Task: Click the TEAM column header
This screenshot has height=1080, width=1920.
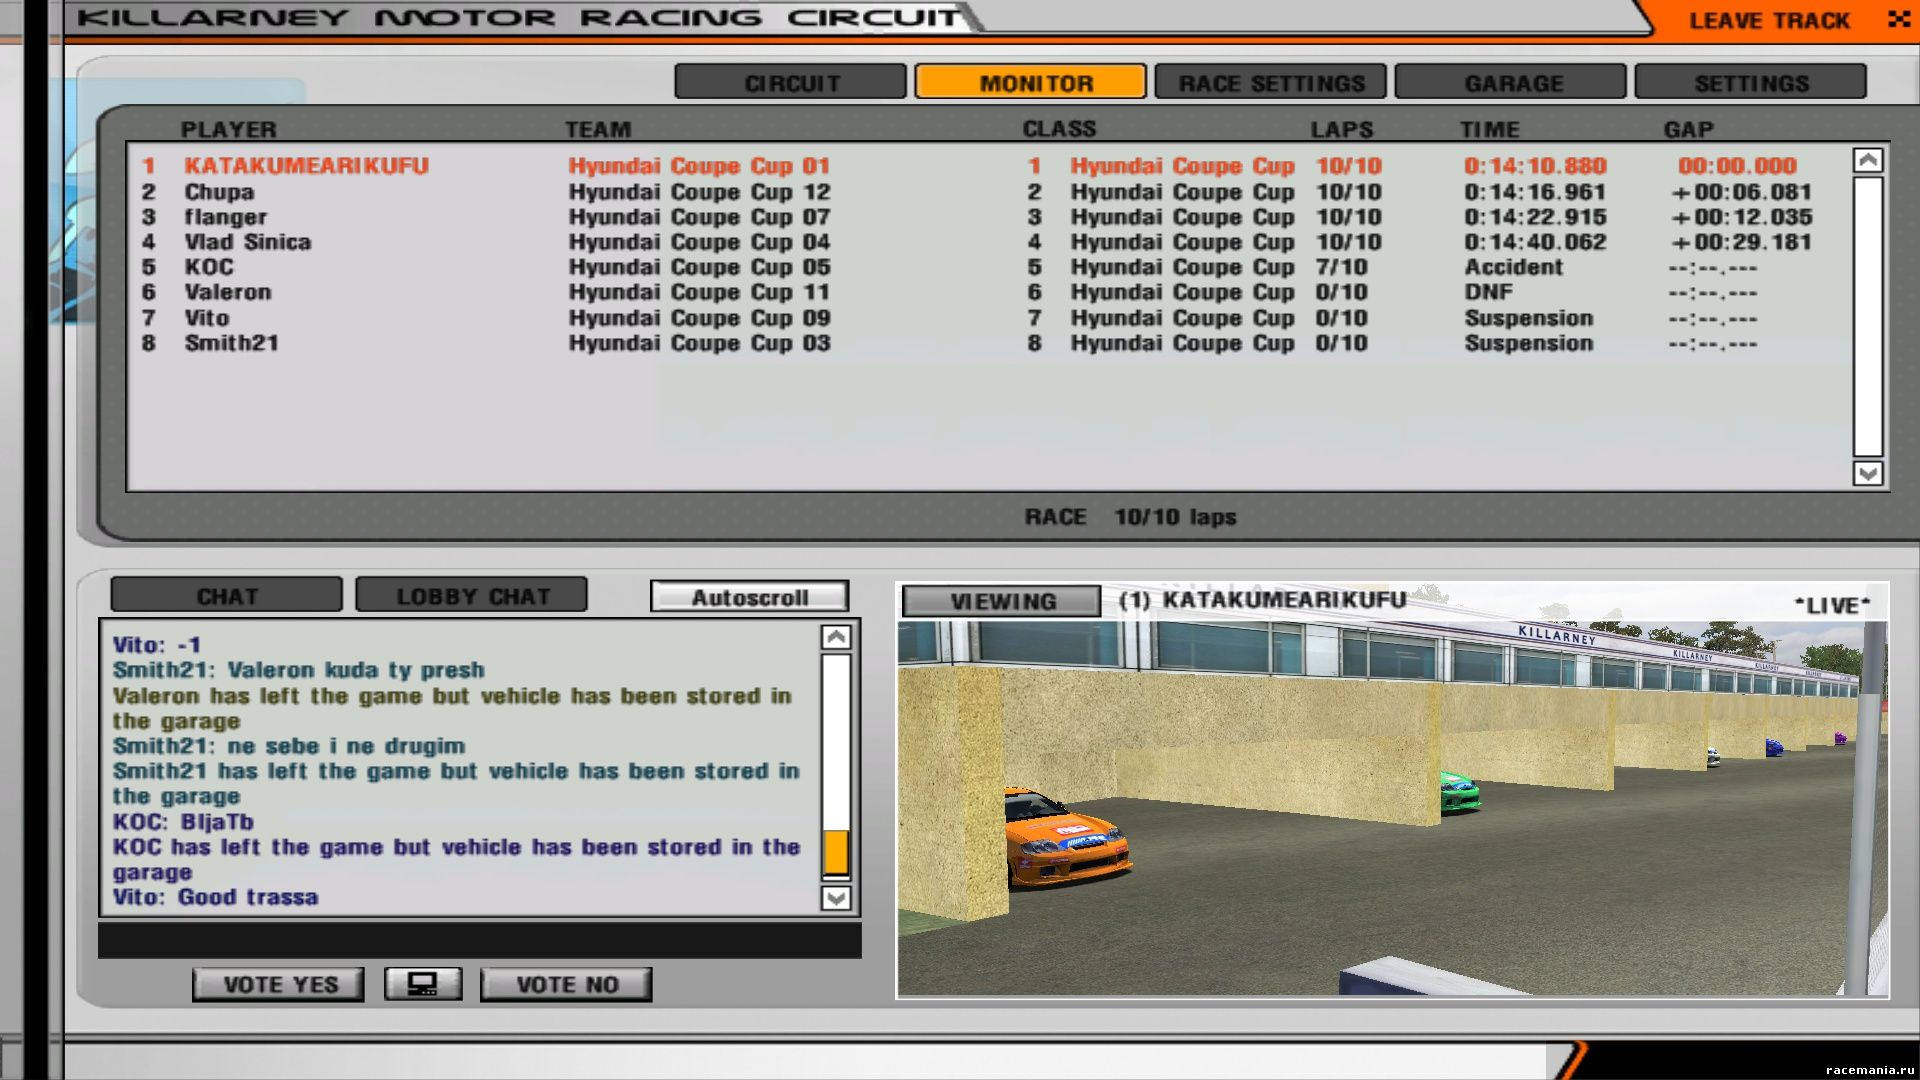Action: [x=597, y=129]
